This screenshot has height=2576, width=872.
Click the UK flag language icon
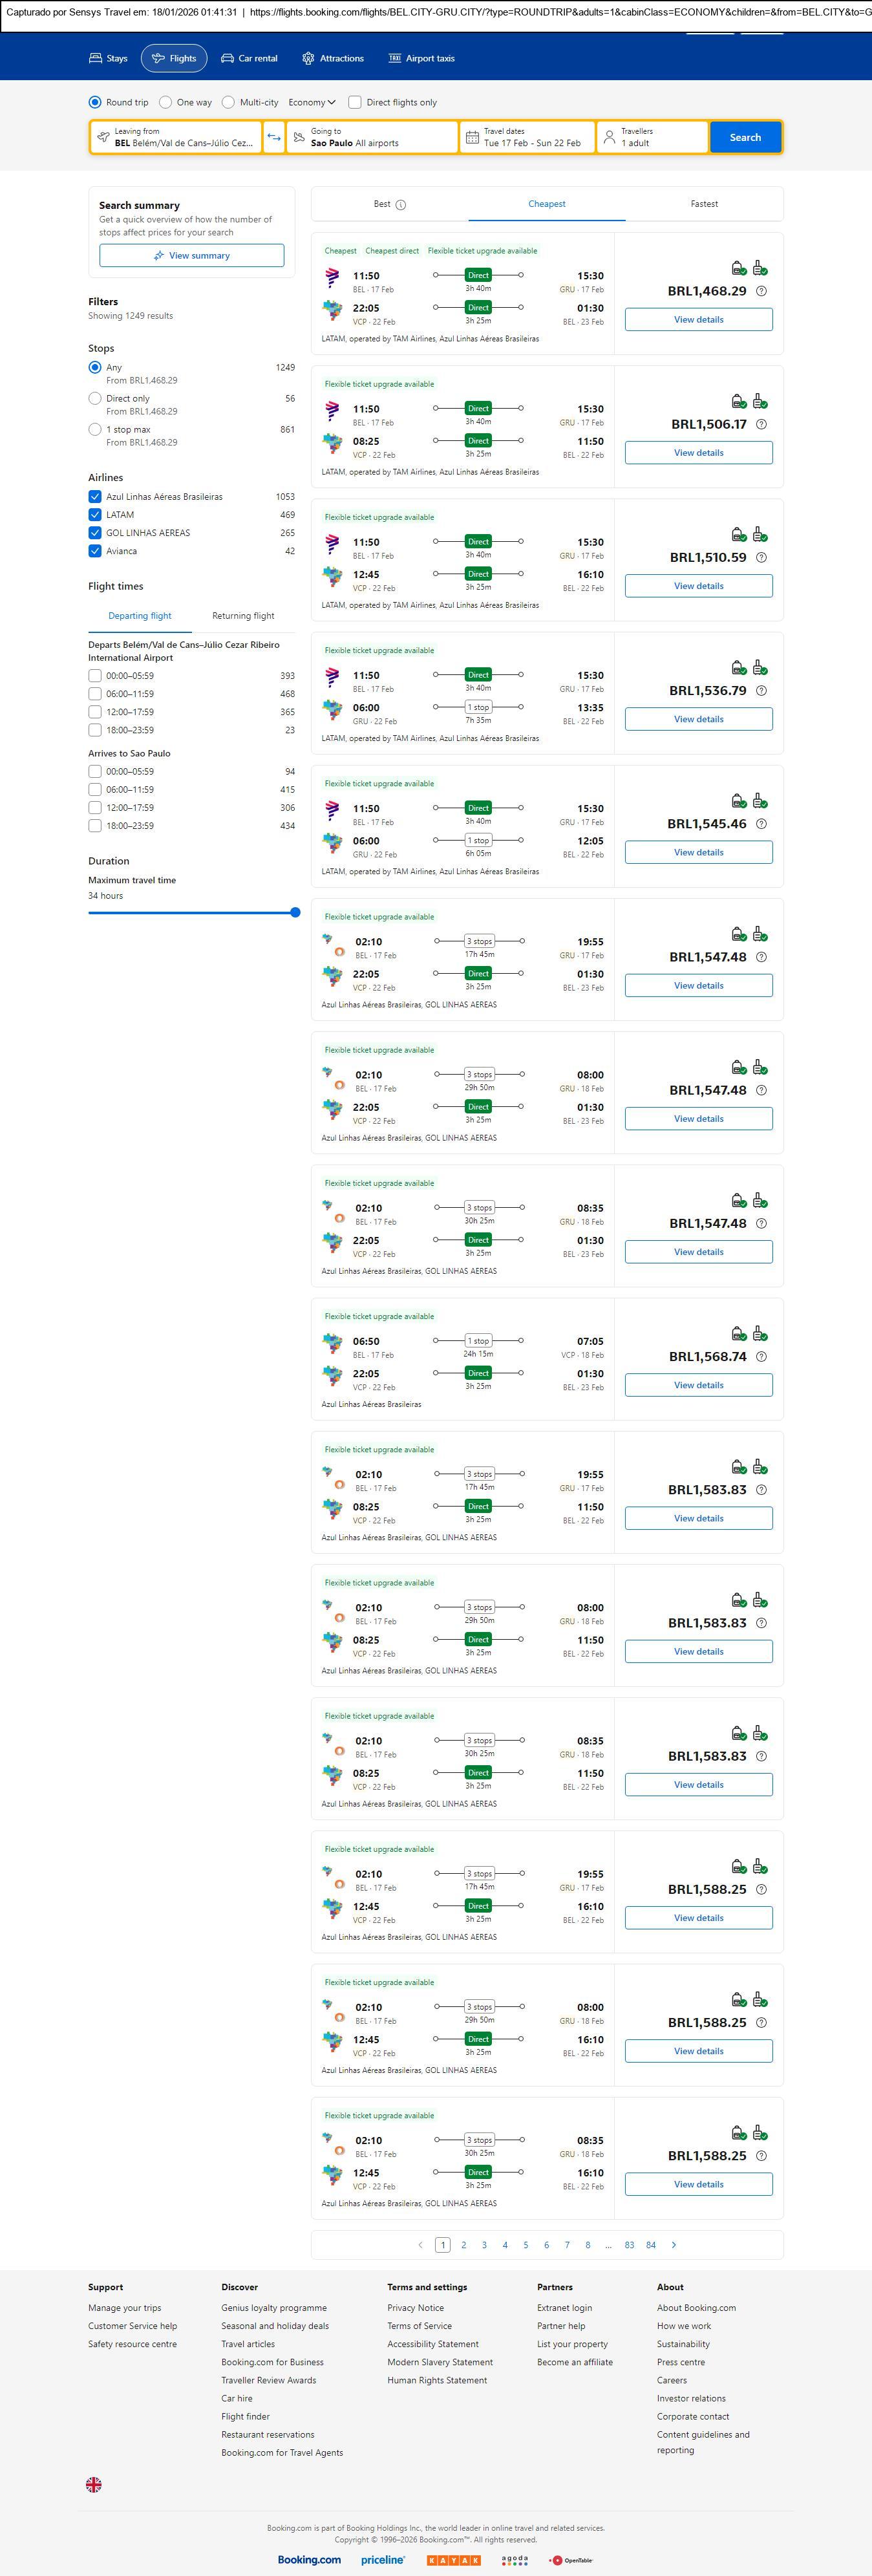click(x=94, y=2484)
